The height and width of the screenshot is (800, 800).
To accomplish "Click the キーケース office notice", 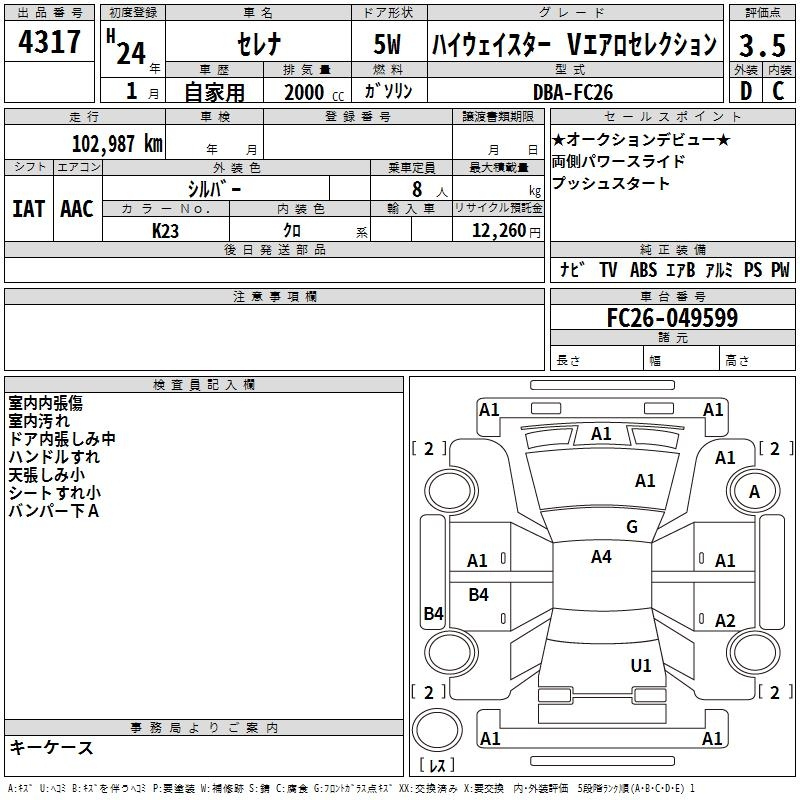I will (x=51, y=747).
